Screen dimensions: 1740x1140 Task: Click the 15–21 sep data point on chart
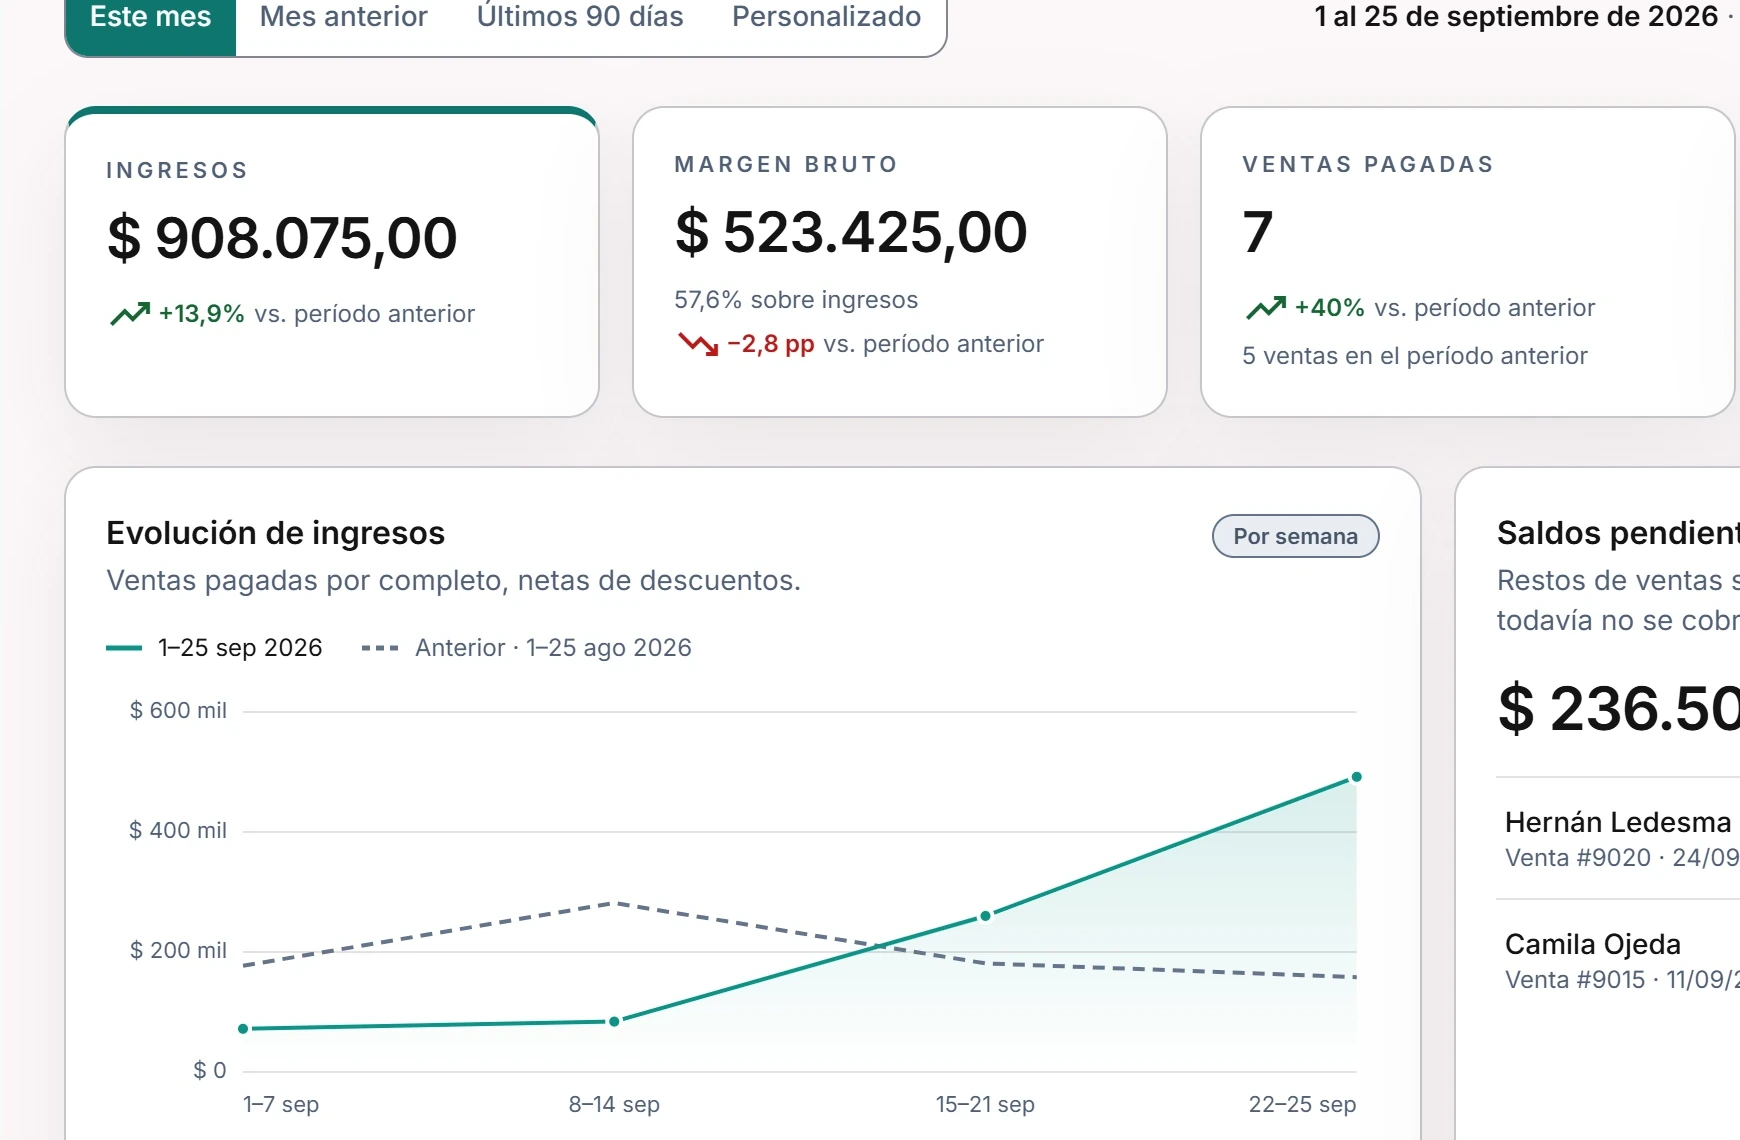(x=985, y=916)
